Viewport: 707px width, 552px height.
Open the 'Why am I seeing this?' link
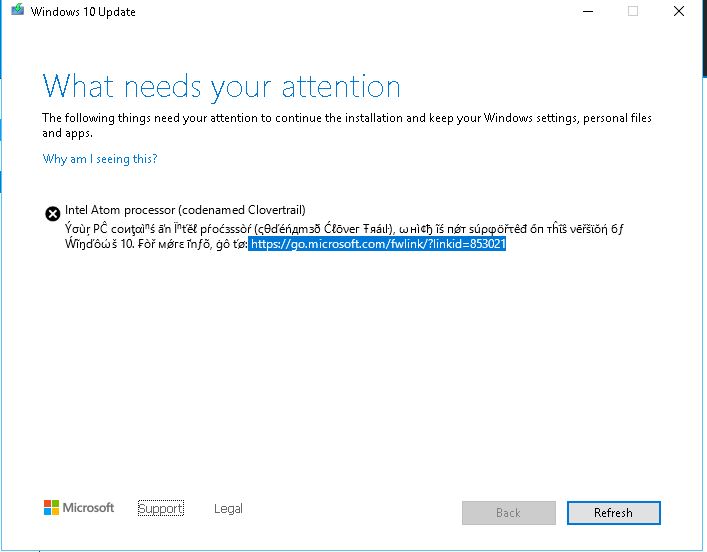pos(100,159)
